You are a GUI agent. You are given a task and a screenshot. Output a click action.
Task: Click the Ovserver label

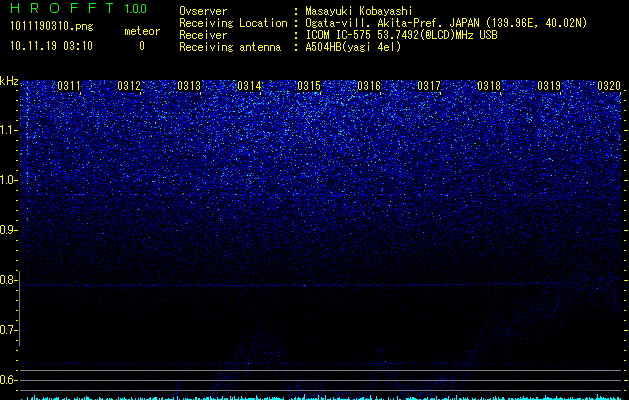203,11
